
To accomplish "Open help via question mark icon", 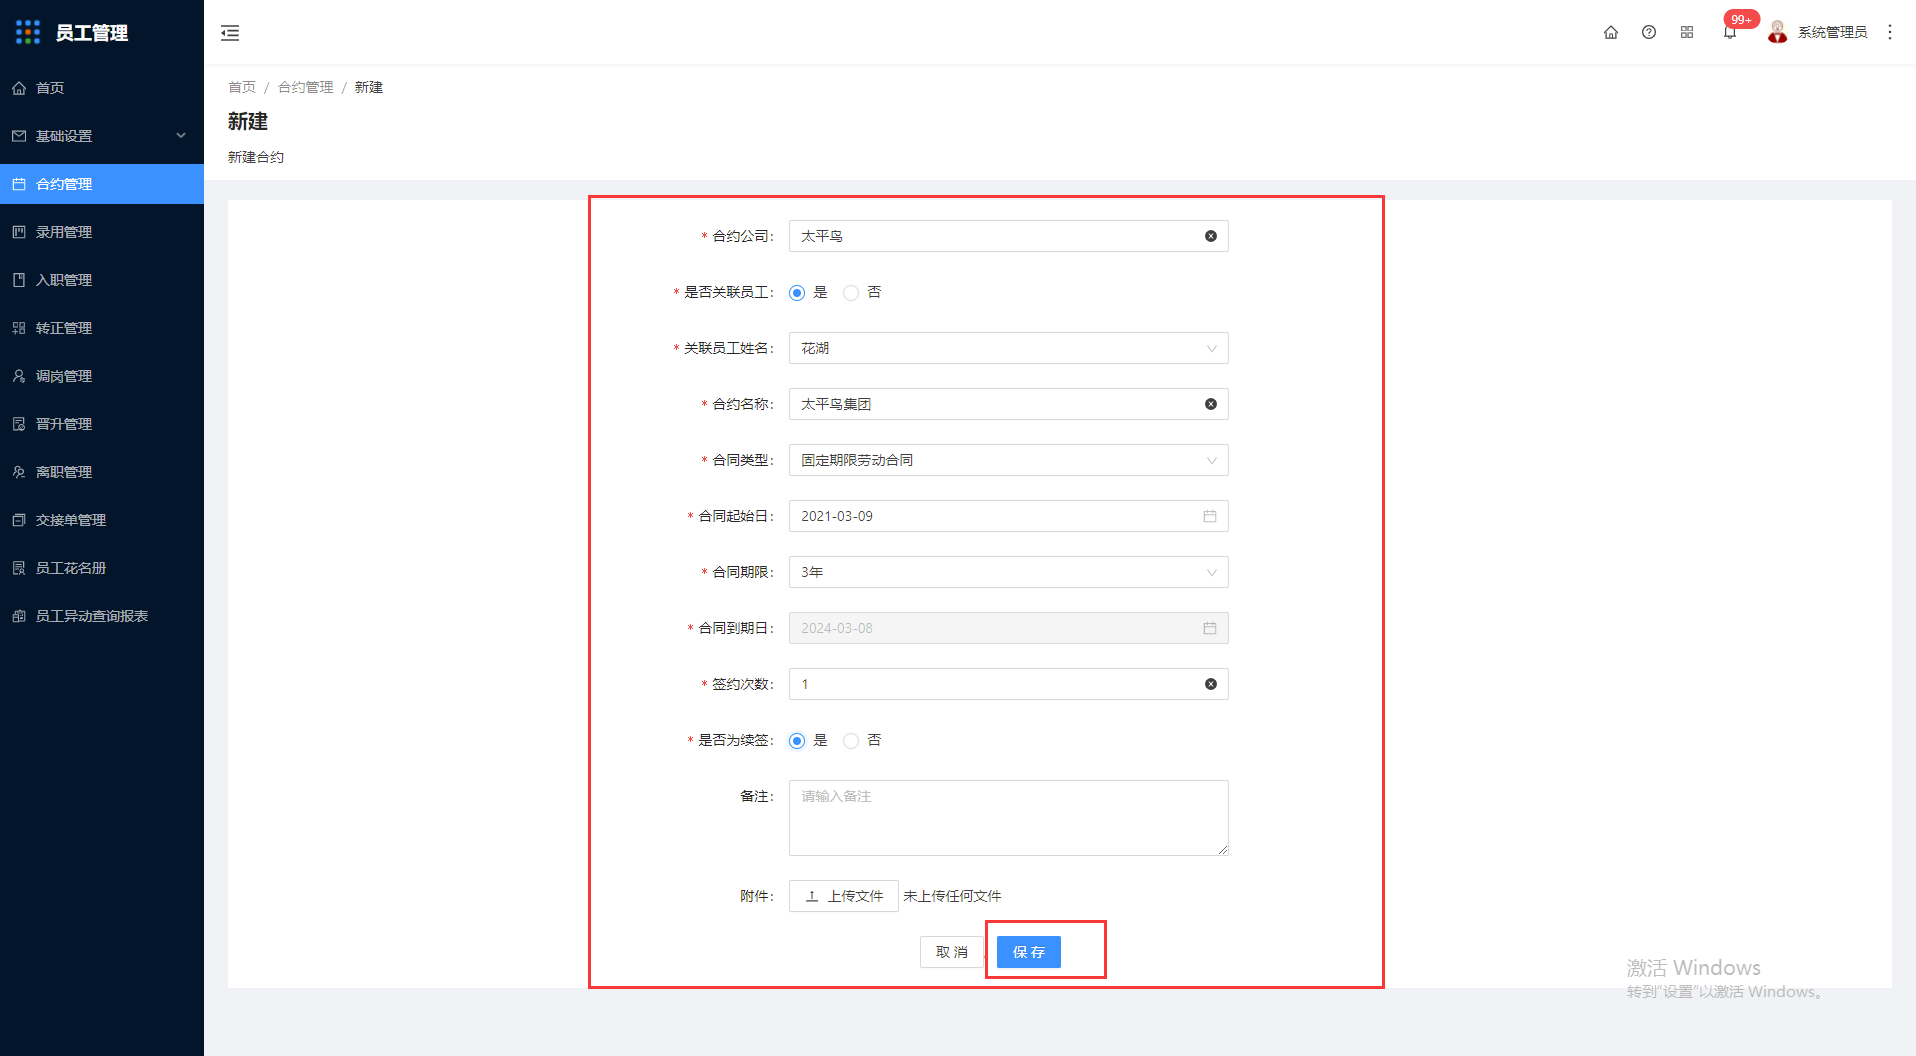I will point(1649,32).
